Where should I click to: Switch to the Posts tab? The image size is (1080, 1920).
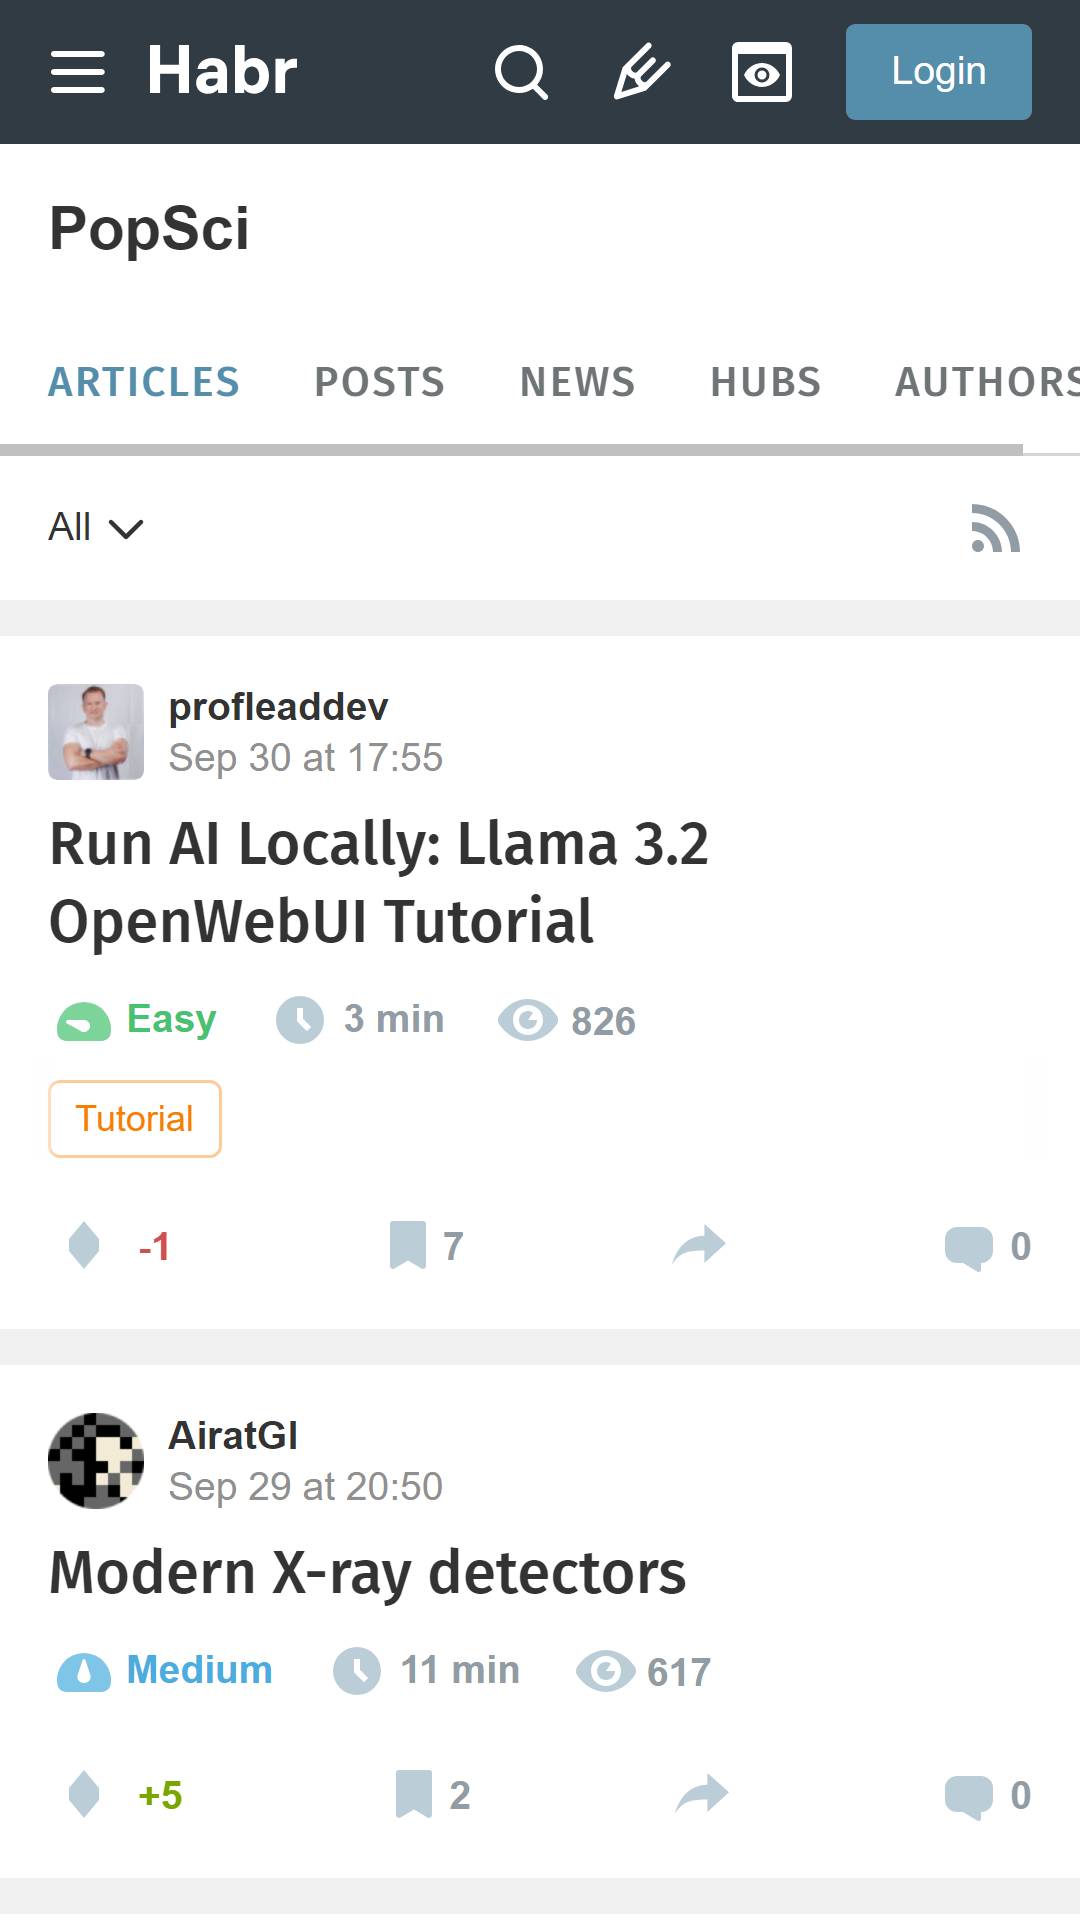pyautogui.click(x=380, y=382)
